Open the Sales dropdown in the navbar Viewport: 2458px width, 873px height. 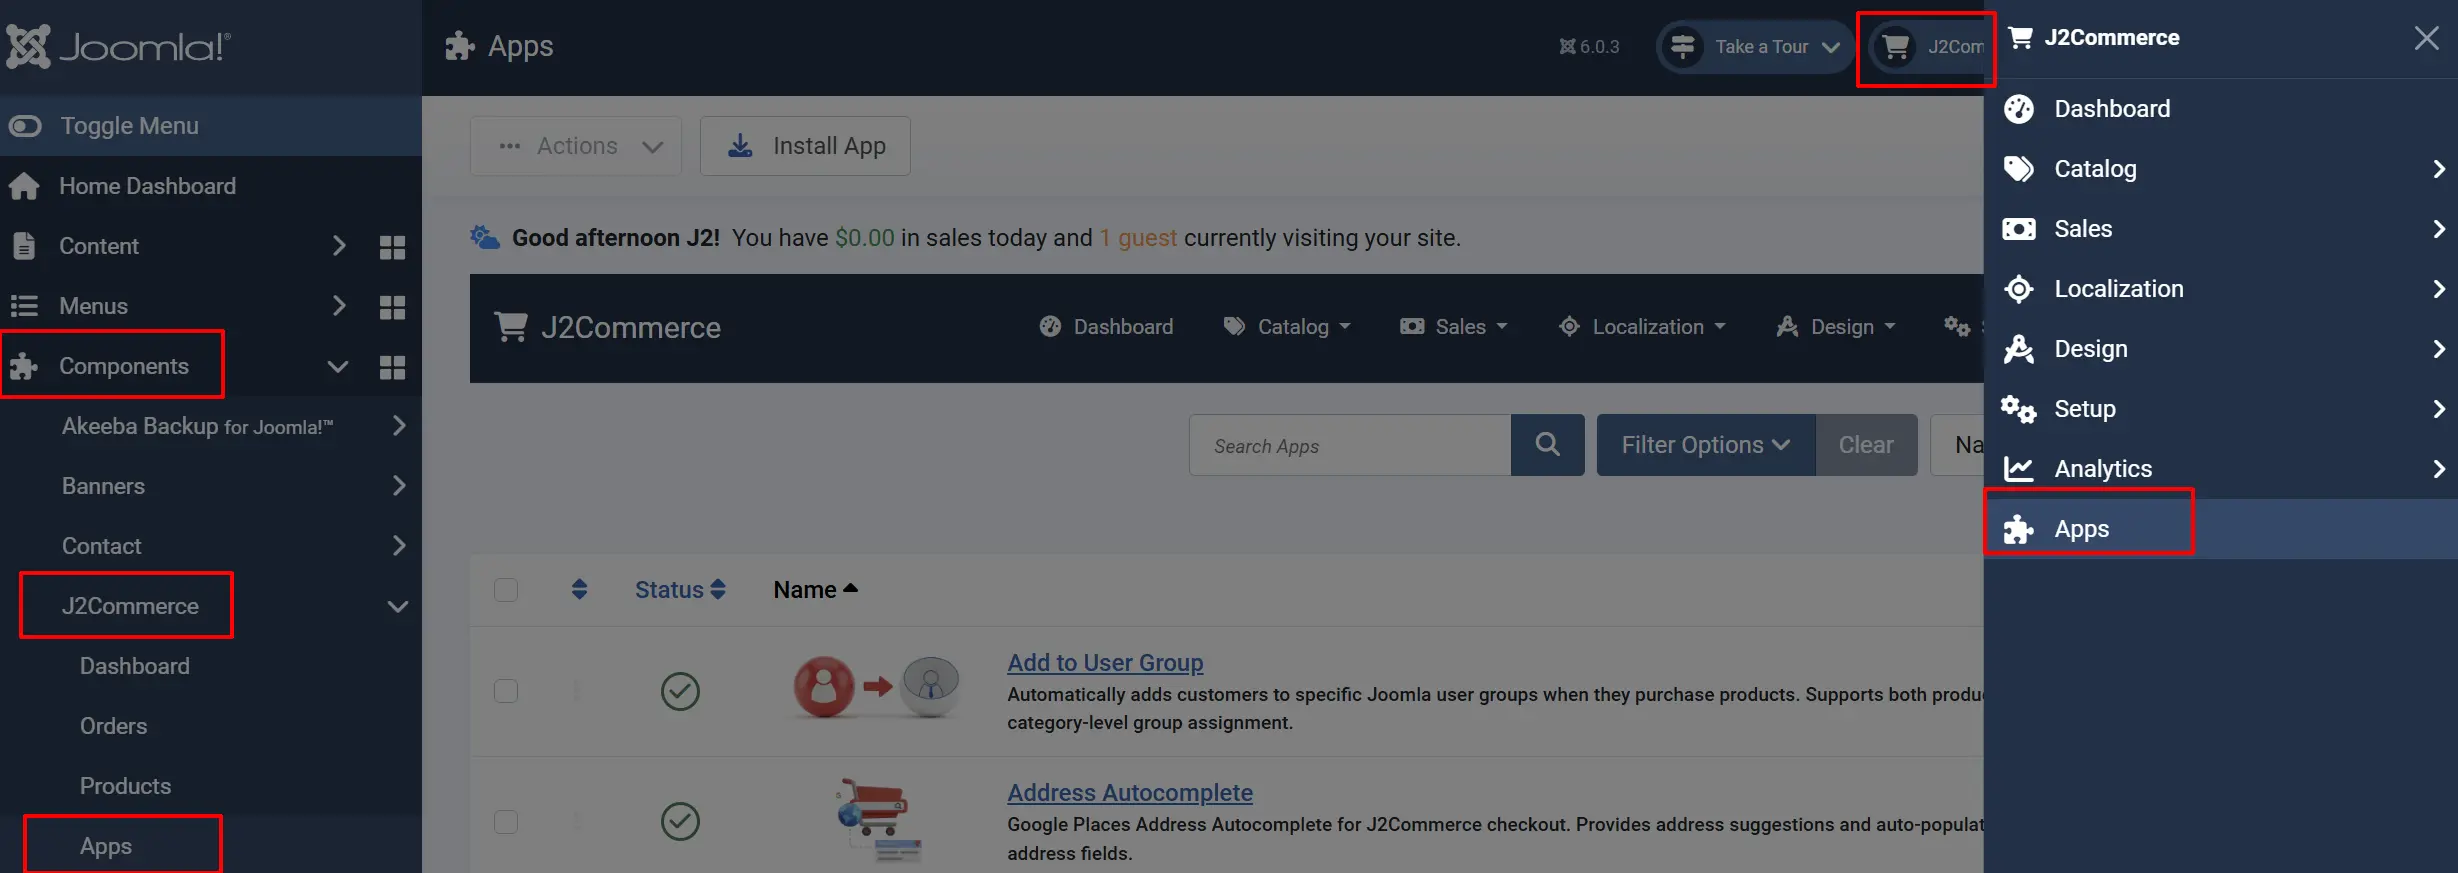(1454, 327)
